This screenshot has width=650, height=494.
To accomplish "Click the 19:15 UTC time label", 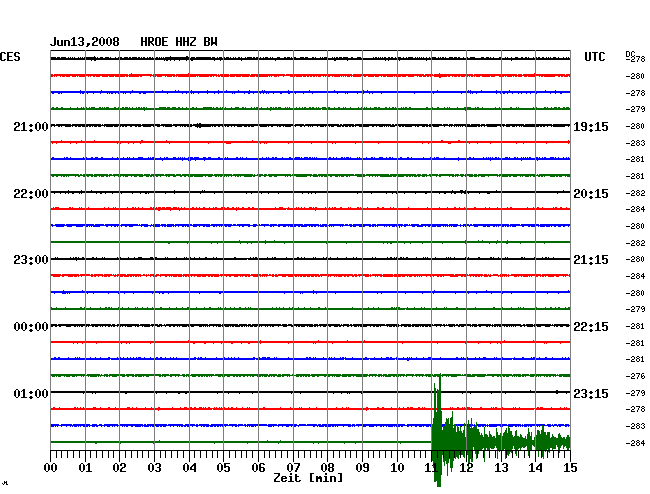I will 591,126.
